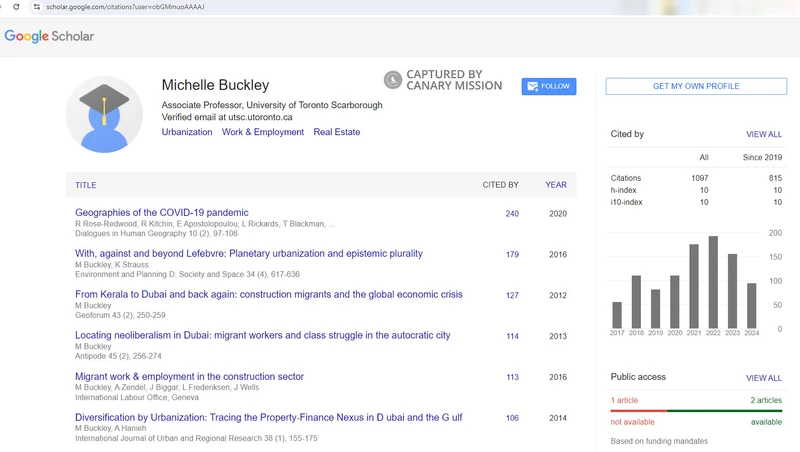Click the All citations value 1097
Image resolution: width=800 pixels, height=452 pixels.
pos(699,178)
